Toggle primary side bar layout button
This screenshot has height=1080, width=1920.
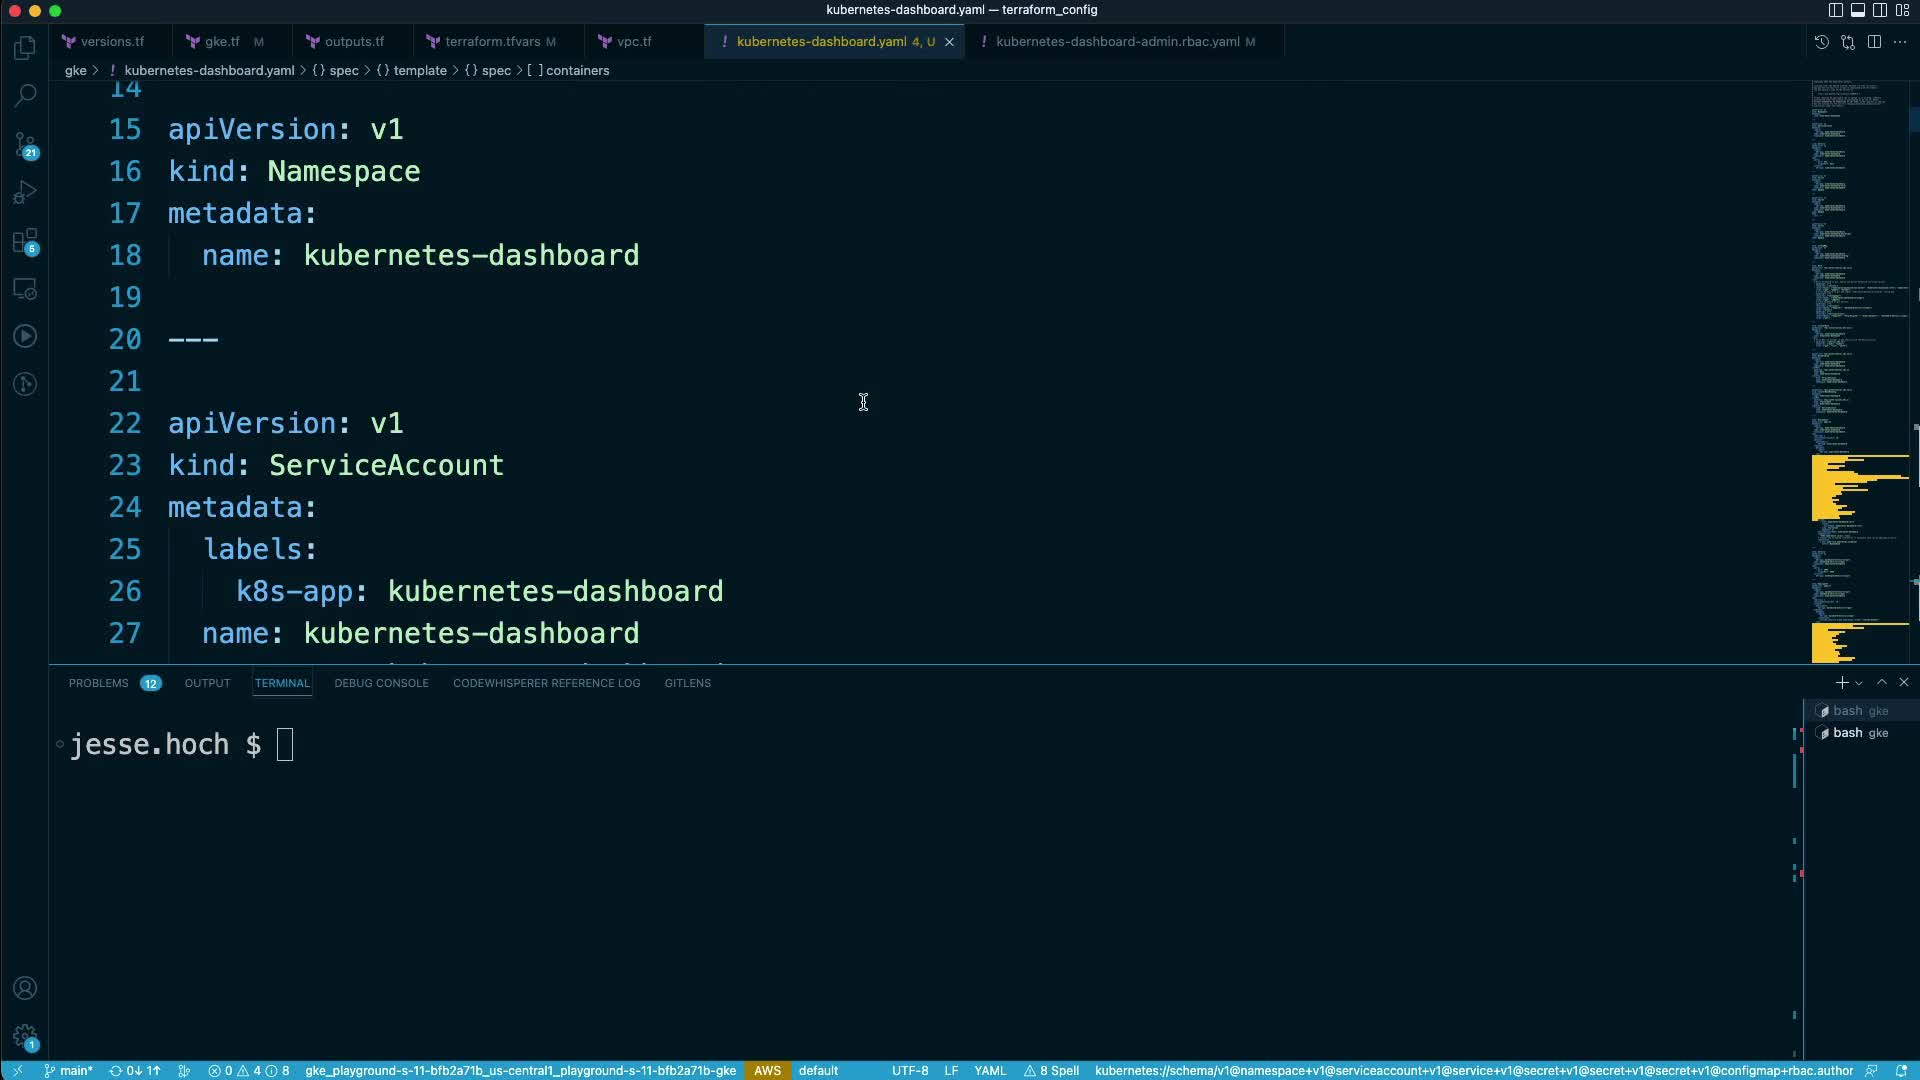point(1835,10)
